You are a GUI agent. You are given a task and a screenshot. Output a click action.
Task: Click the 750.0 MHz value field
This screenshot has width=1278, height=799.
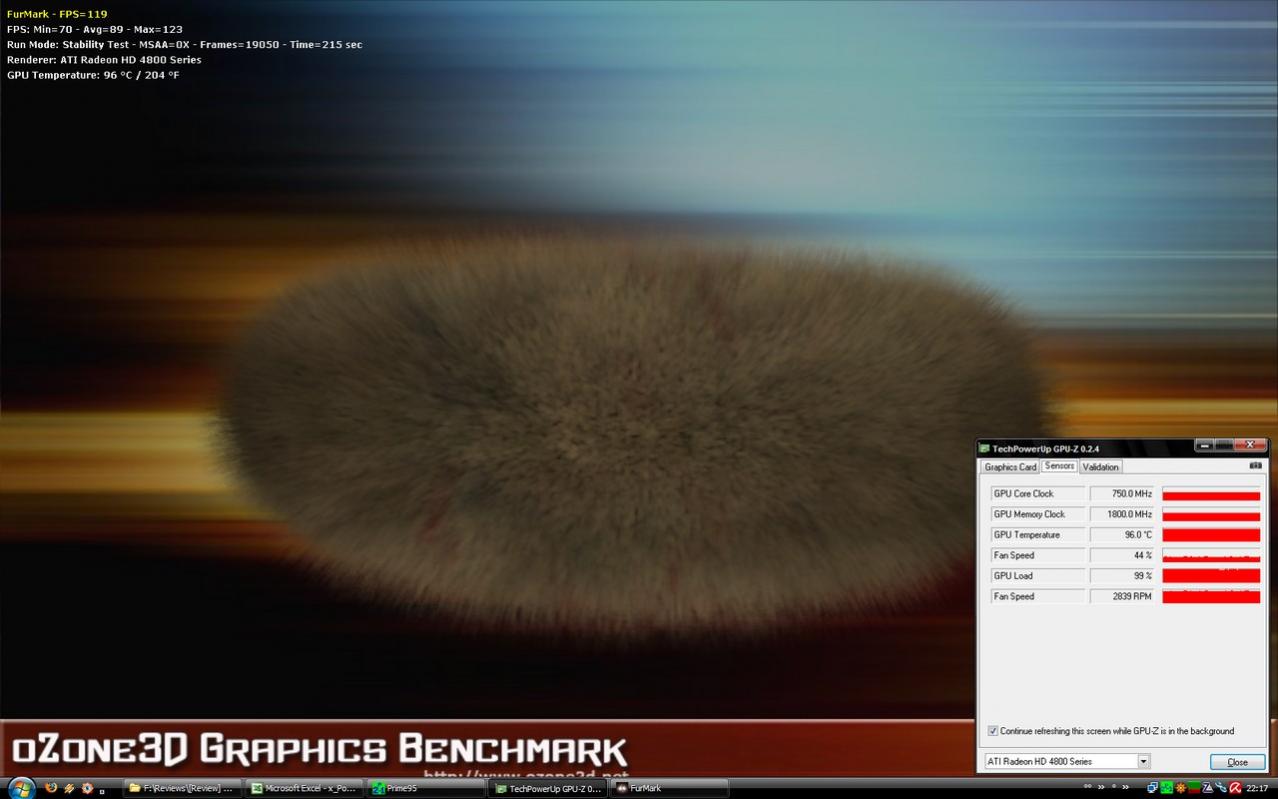(1122, 494)
